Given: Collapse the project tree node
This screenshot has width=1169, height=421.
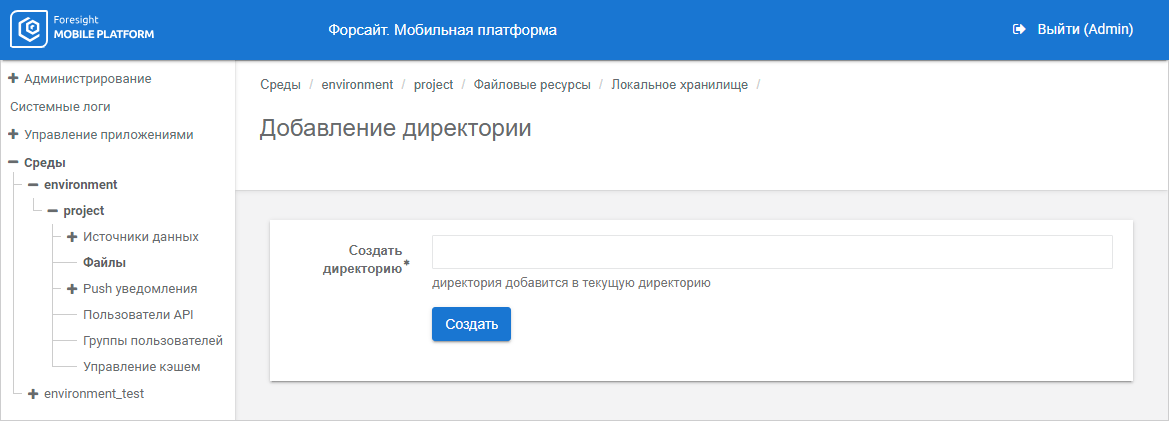Looking at the screenshot, I should pos(53,211).
